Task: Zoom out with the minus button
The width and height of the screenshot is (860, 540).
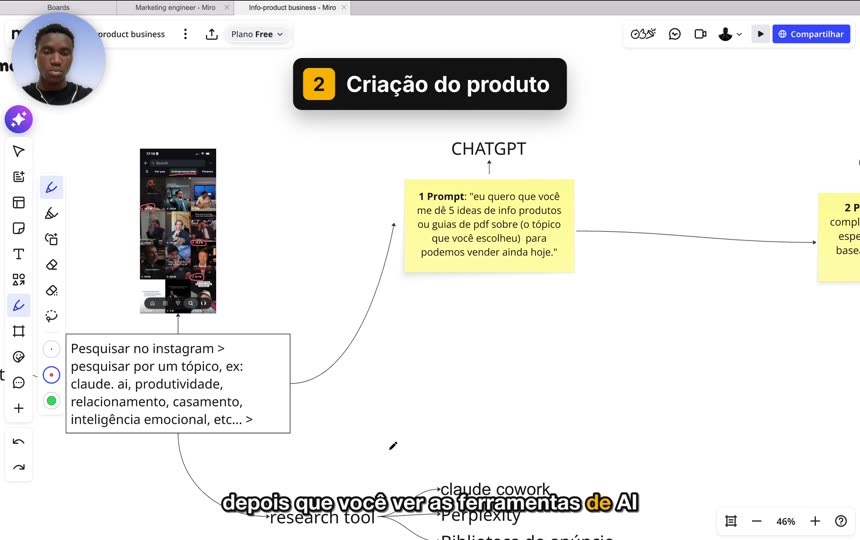Action: tap(756, 521)
